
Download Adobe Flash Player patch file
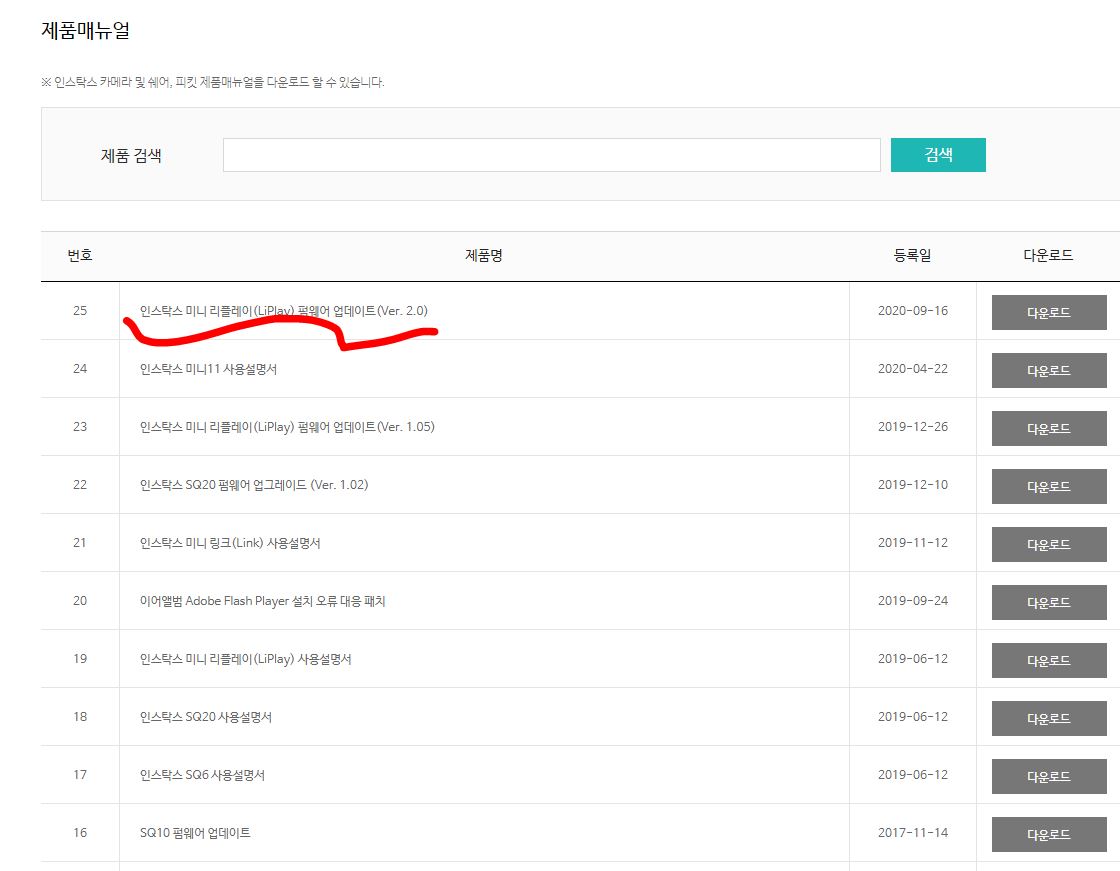(x=1049, y=602)
